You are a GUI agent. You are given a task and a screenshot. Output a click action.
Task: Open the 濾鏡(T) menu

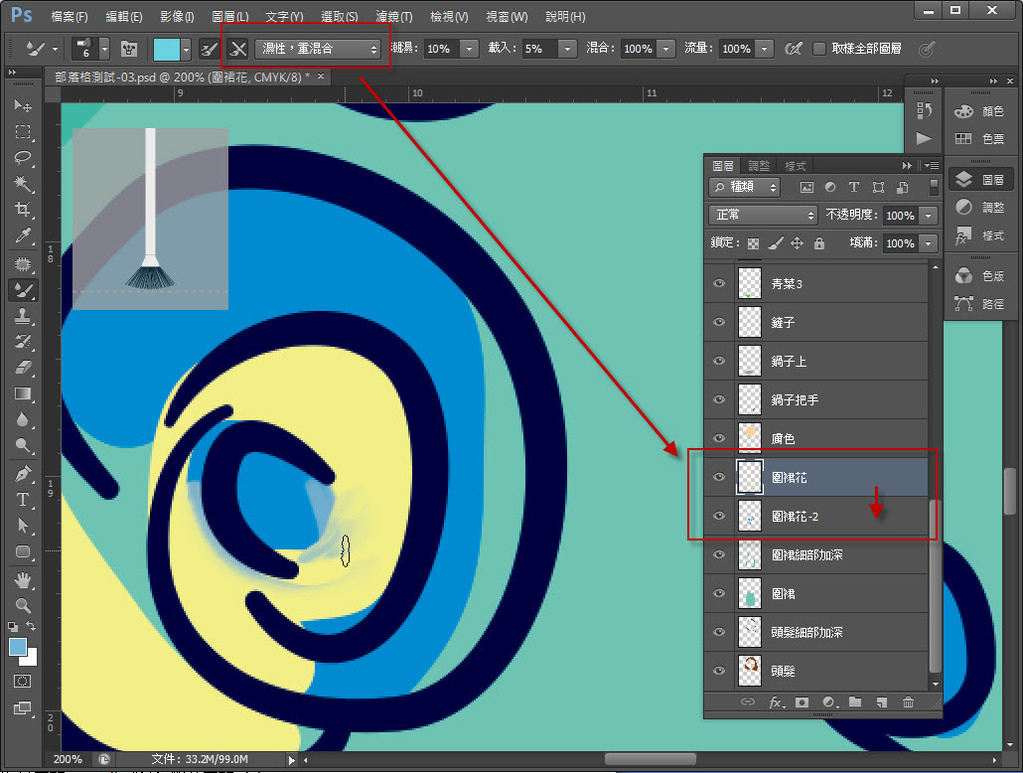pos(396,17)
